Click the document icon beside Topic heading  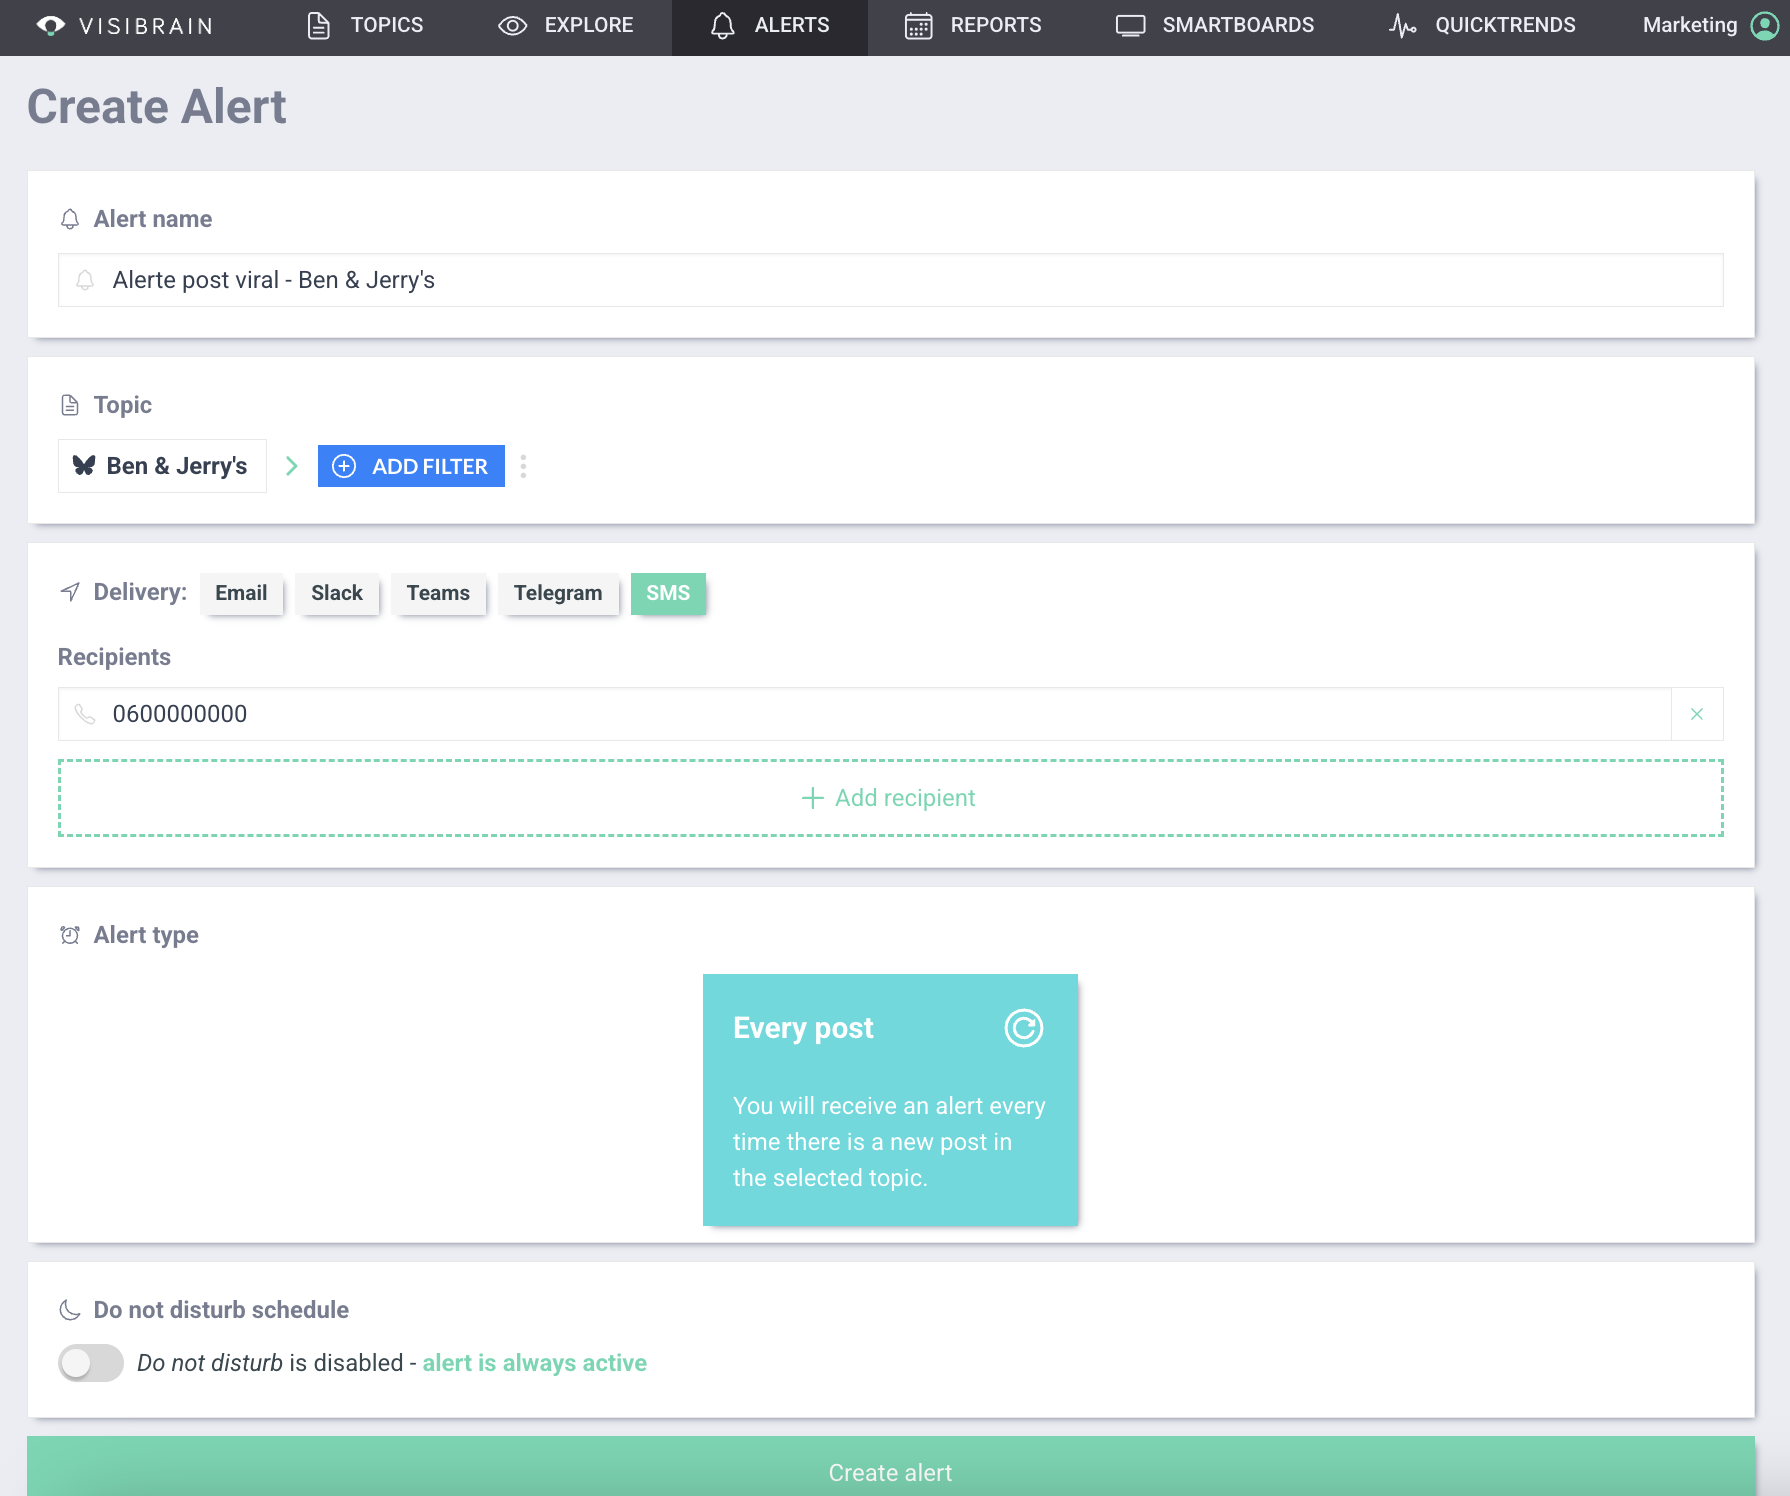tap(70, 405)
